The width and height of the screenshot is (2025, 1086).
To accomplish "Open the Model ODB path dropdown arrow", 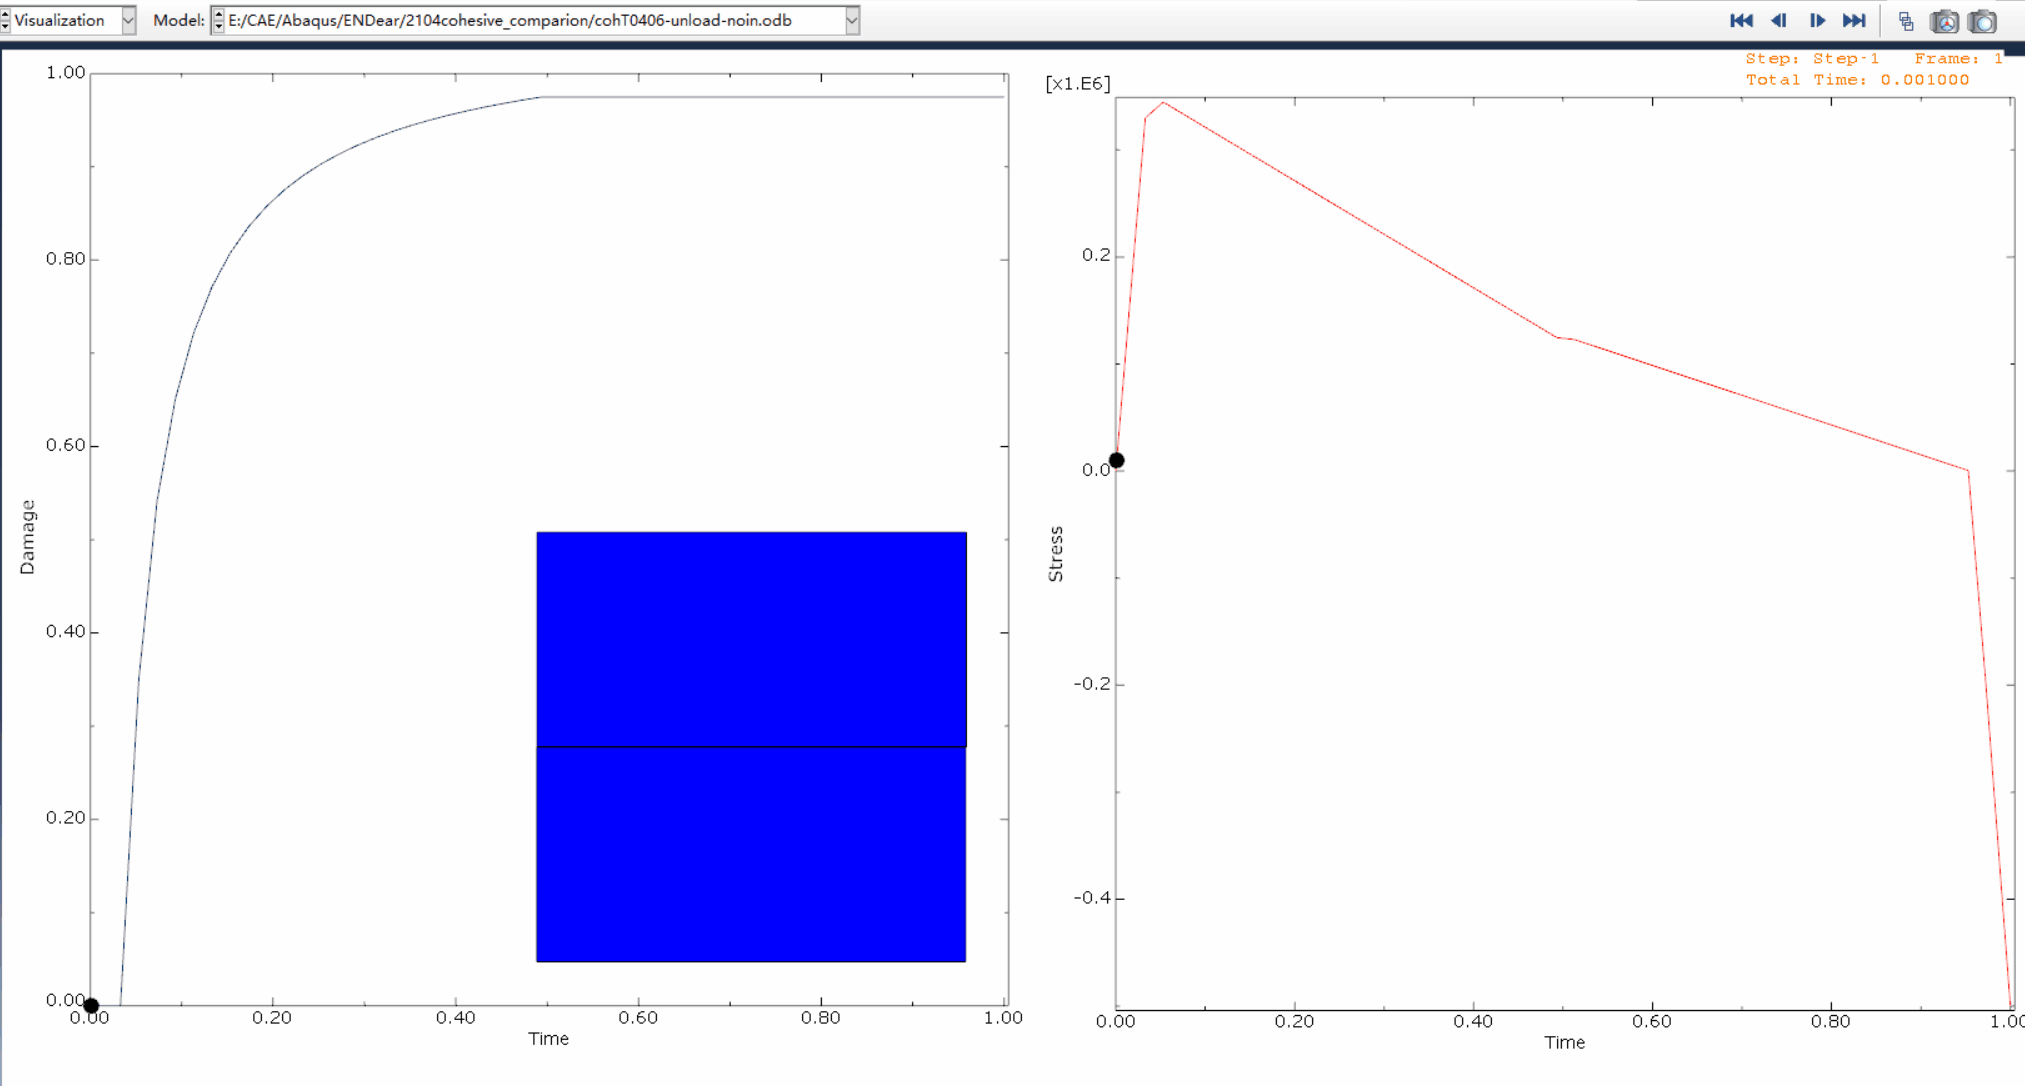I will pyautogui.click(x=852, y=20).
